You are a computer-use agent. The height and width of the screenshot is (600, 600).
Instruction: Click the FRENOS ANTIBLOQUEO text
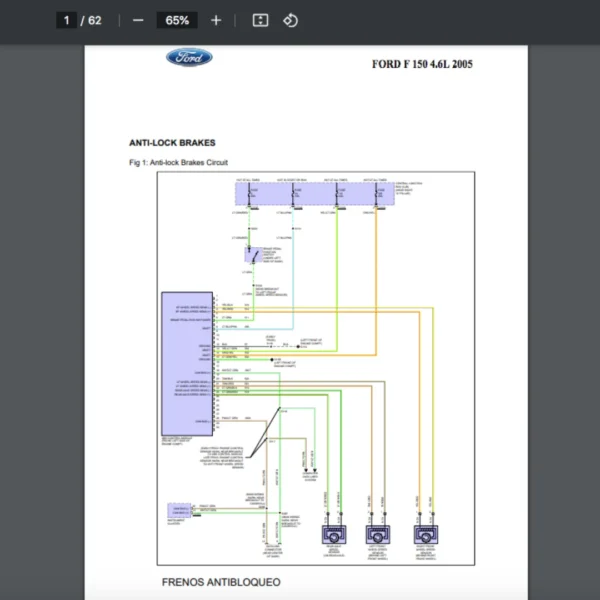(x=221, y=581)
